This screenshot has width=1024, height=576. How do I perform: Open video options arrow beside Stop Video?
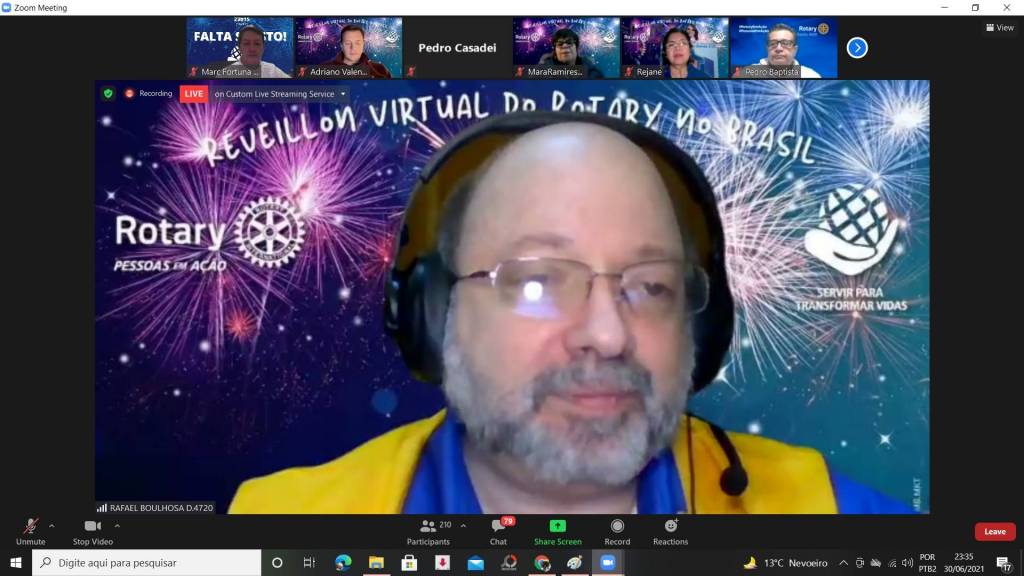point(117,525)
